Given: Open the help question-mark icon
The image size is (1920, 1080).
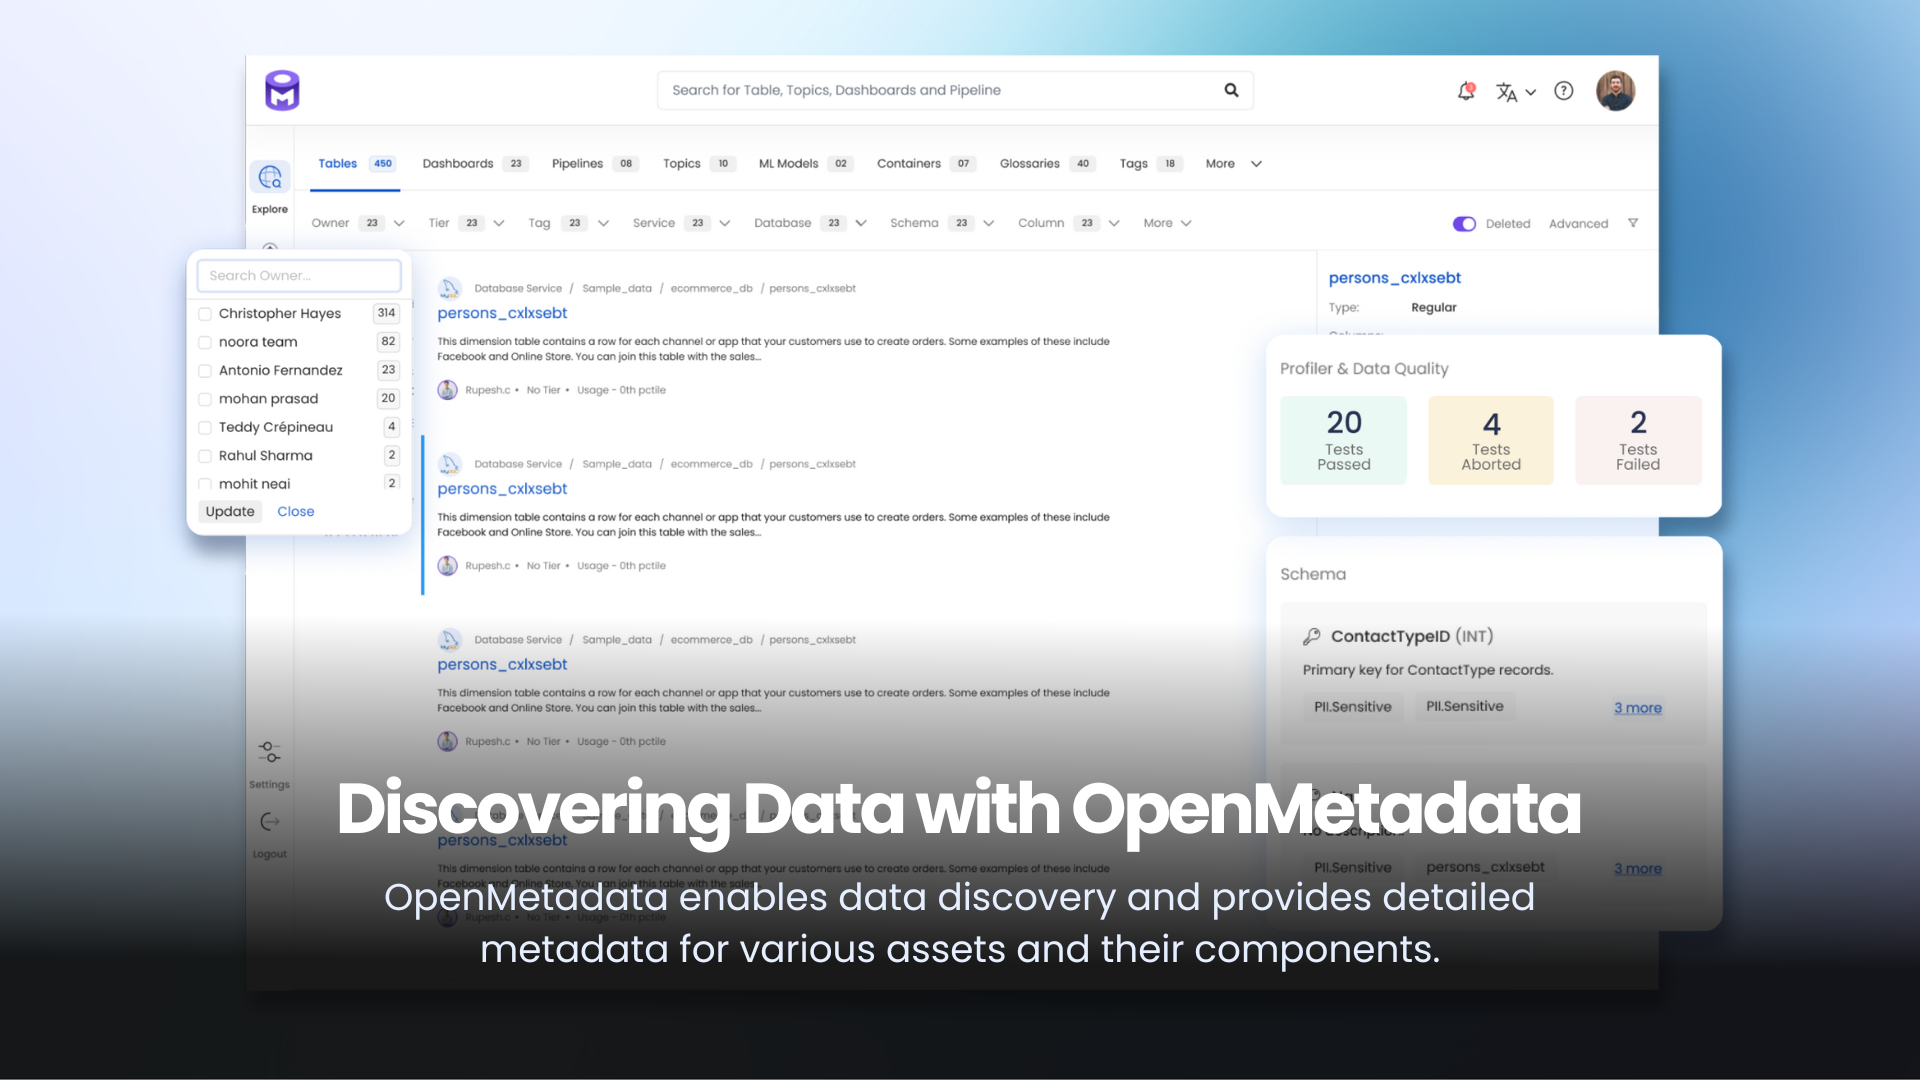Looking at the screenshot, I should pos(1563,91).
